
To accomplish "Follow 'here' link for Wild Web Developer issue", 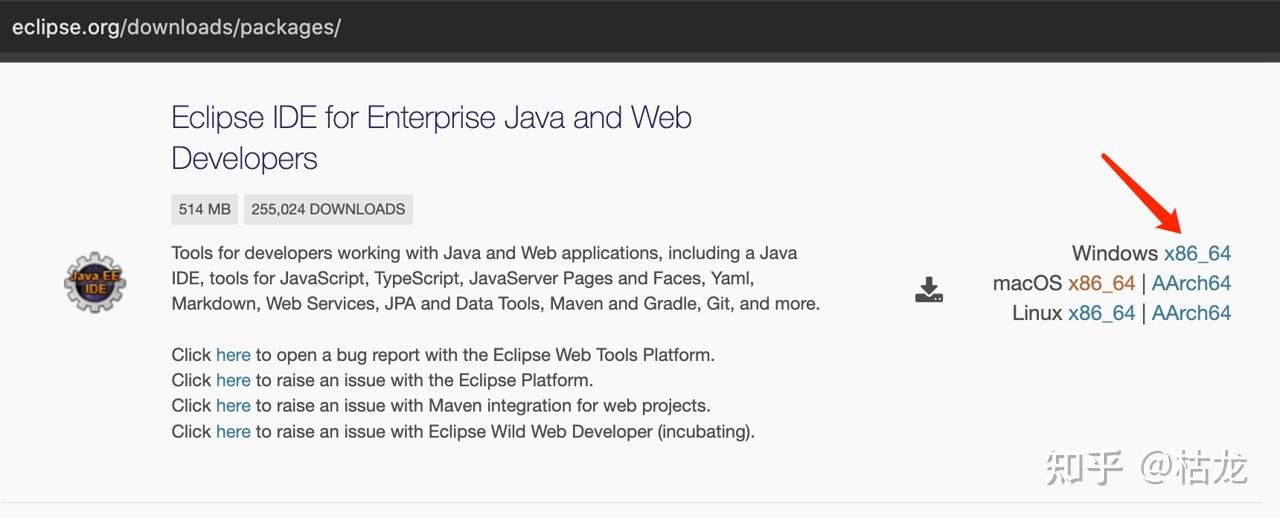I will [233, 432].
